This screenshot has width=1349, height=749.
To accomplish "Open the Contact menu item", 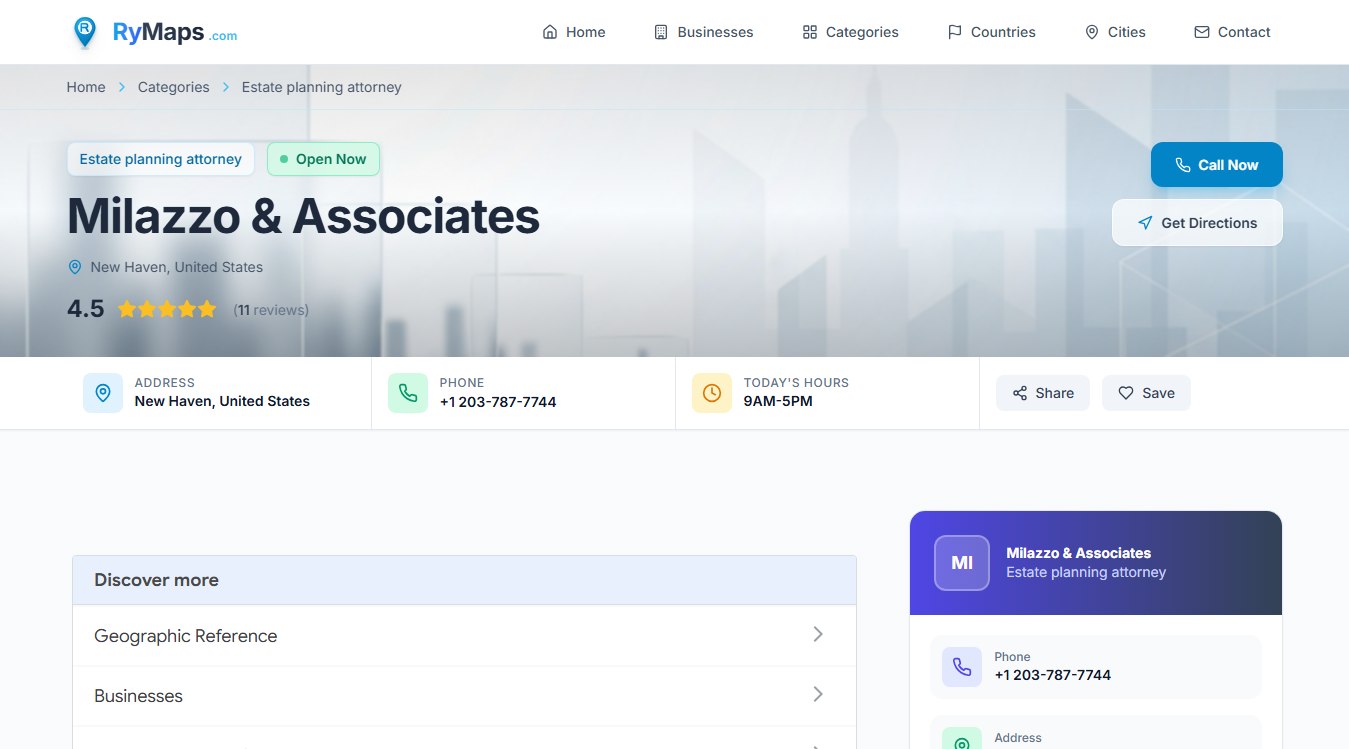I will coord(1232,32).
